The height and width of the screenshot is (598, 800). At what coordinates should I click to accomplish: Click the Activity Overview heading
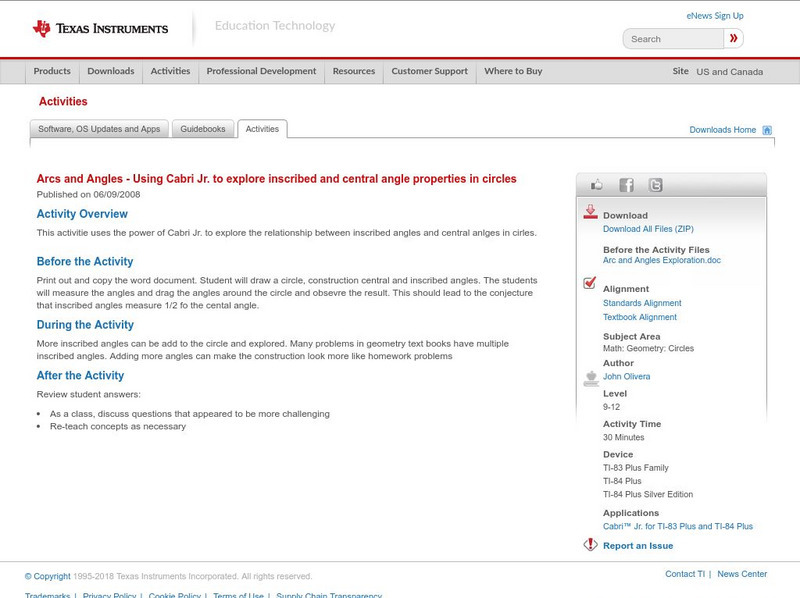[x=82, y=214]
